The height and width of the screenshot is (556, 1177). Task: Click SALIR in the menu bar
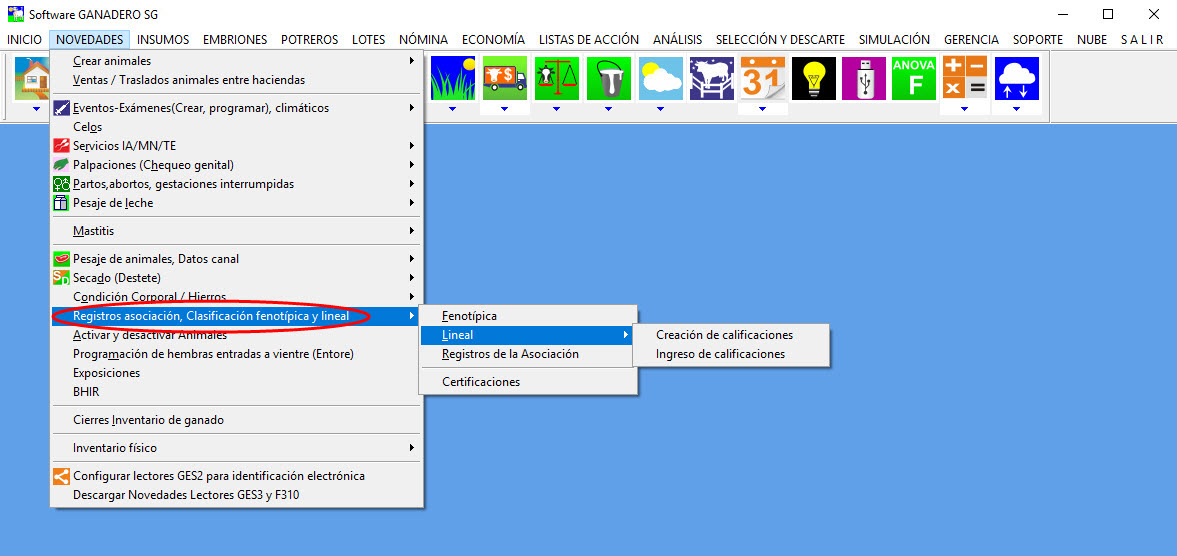click(1141, 40)
